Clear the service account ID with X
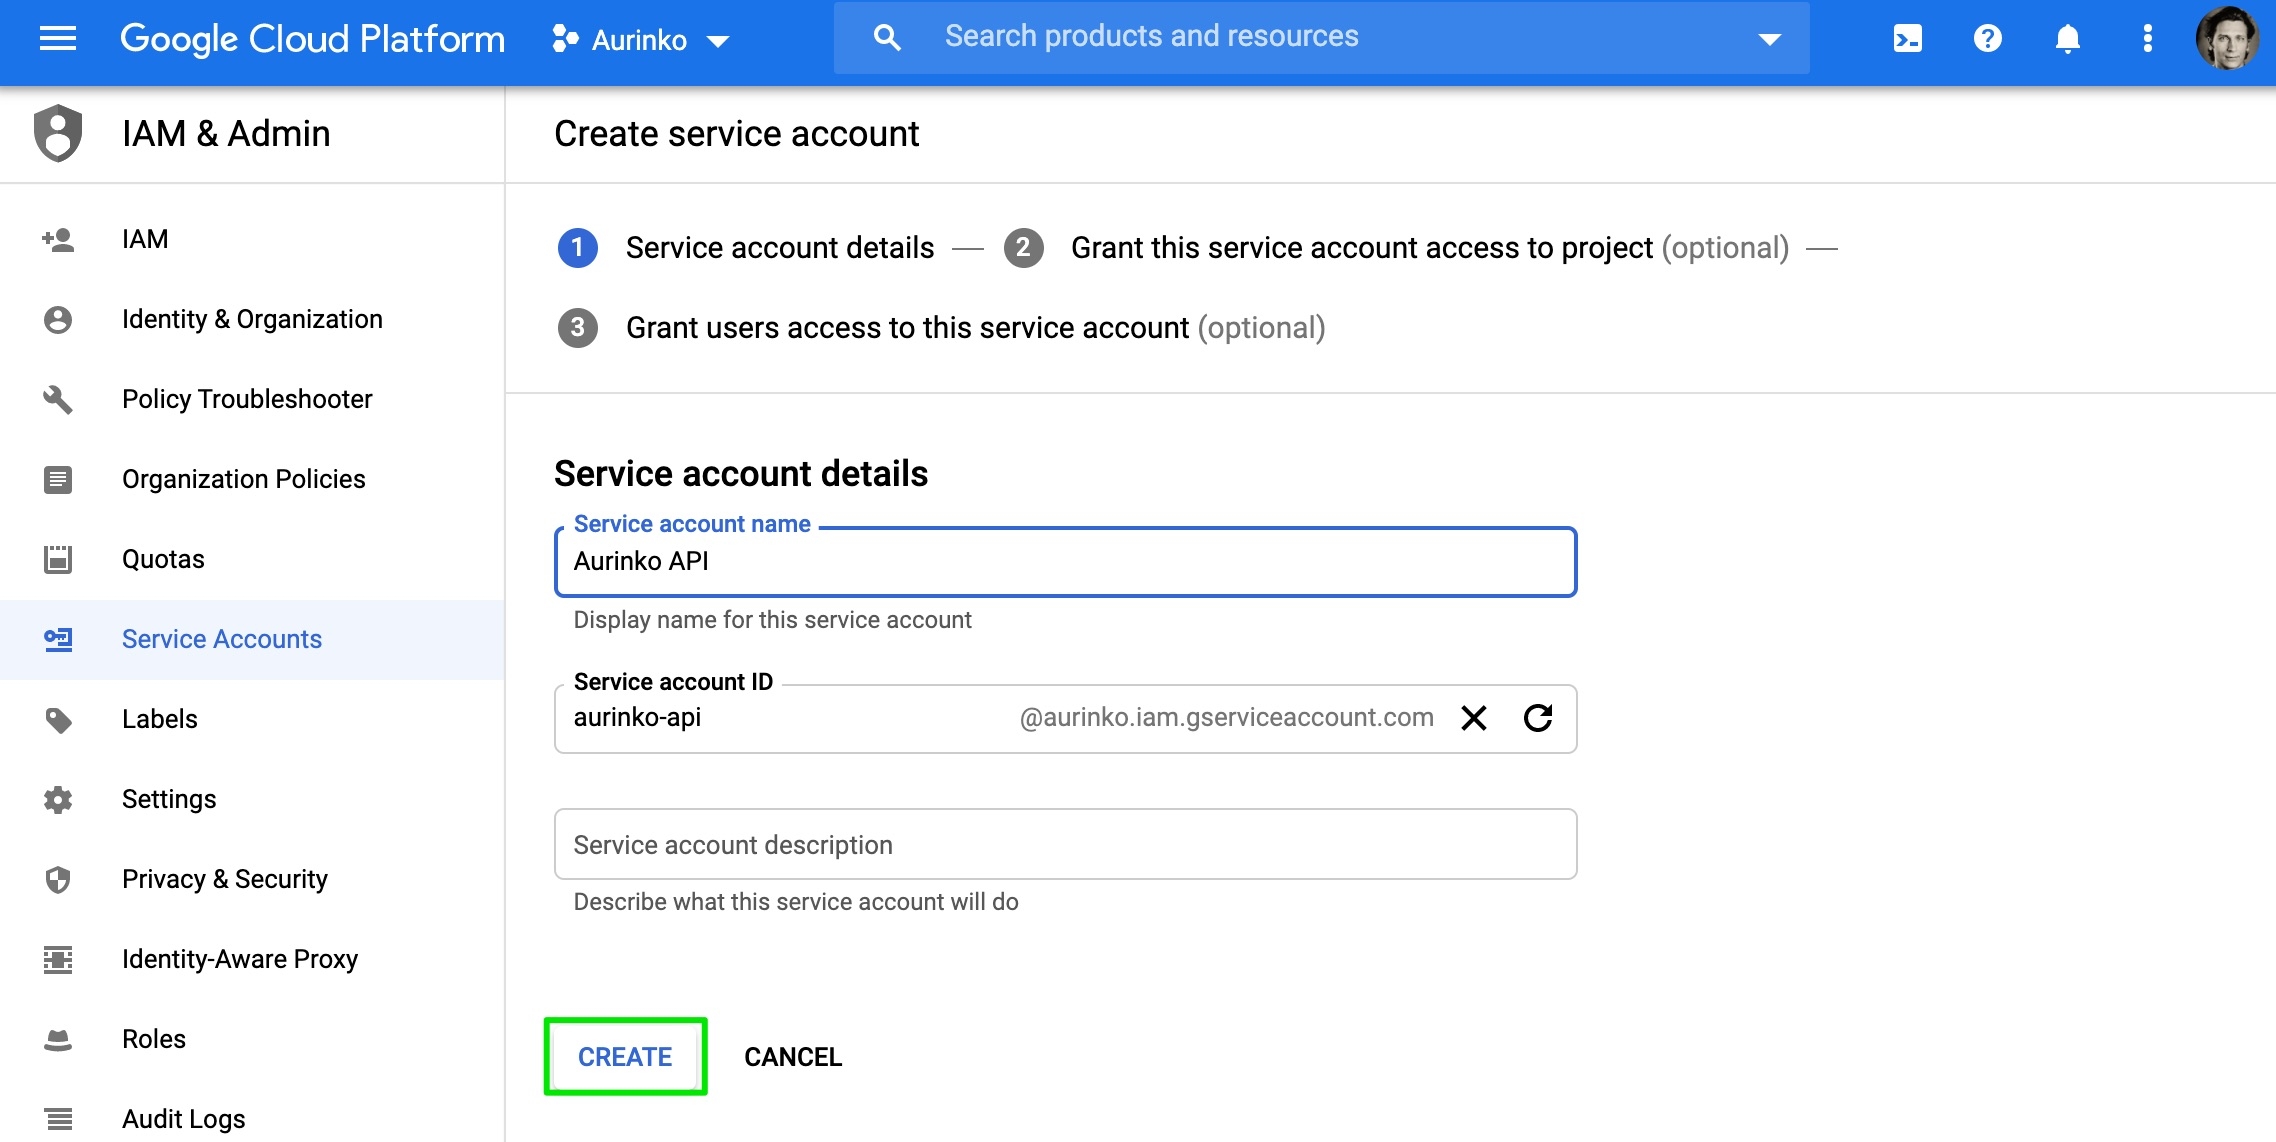2276x1142 pixels. coord(1473,718)
